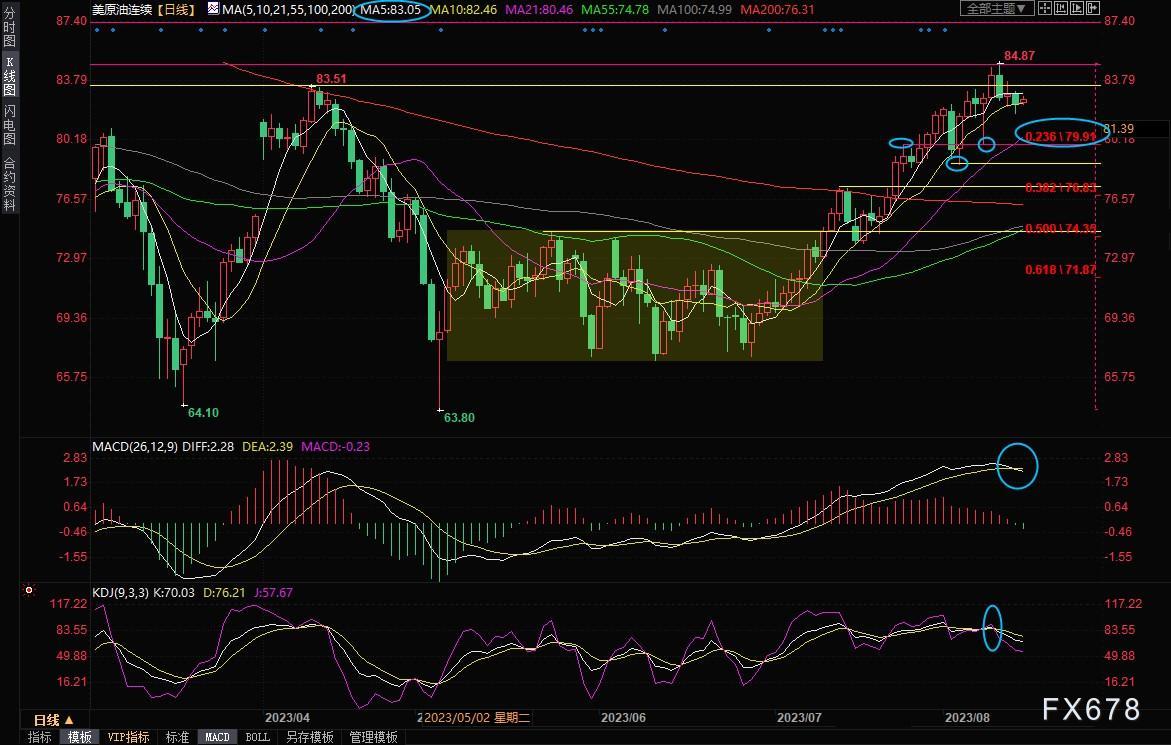Image resolution: width=1171 pixels, height=745 pixels.
Task: Click the MA indicator chart icon
Action: (213, 9)
